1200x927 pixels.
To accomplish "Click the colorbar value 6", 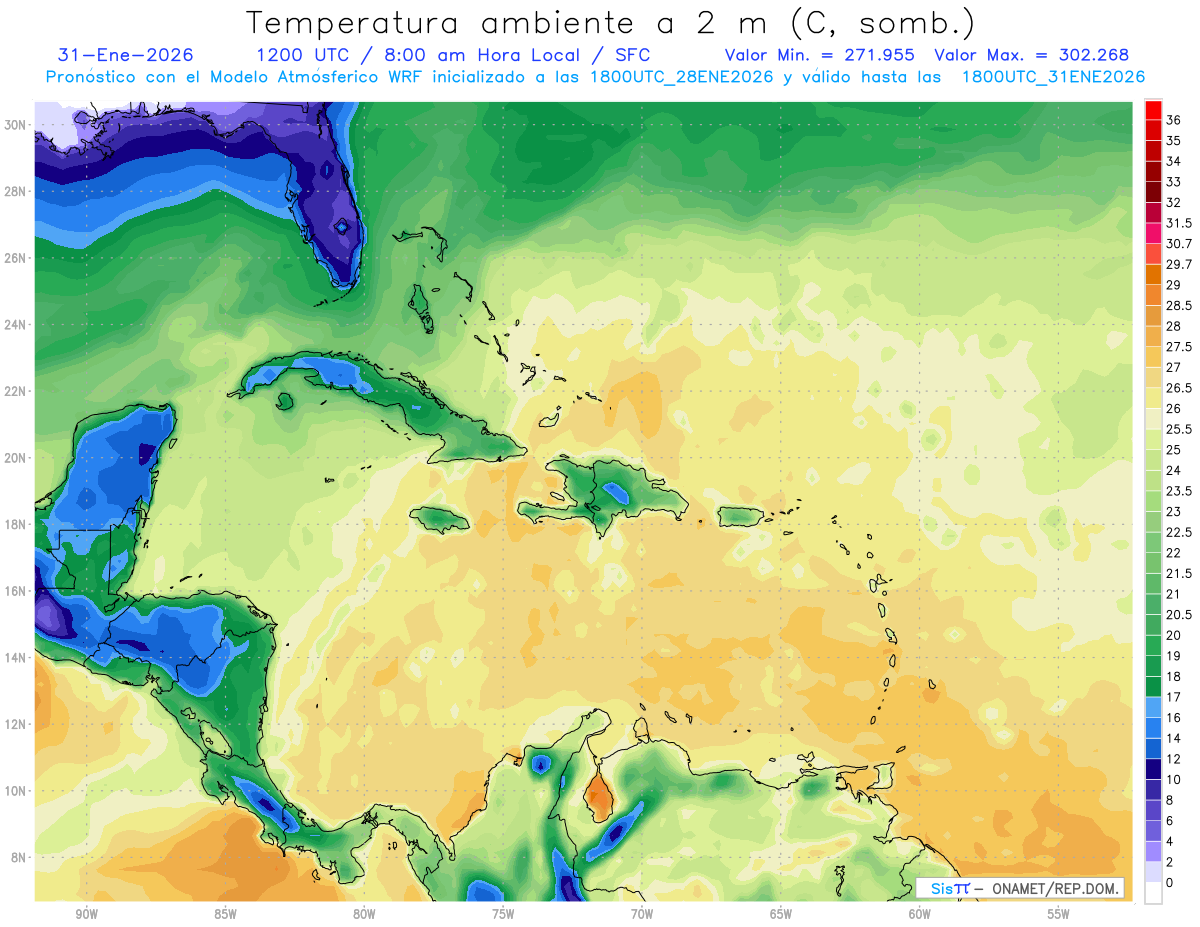I will pos(1170,820).
